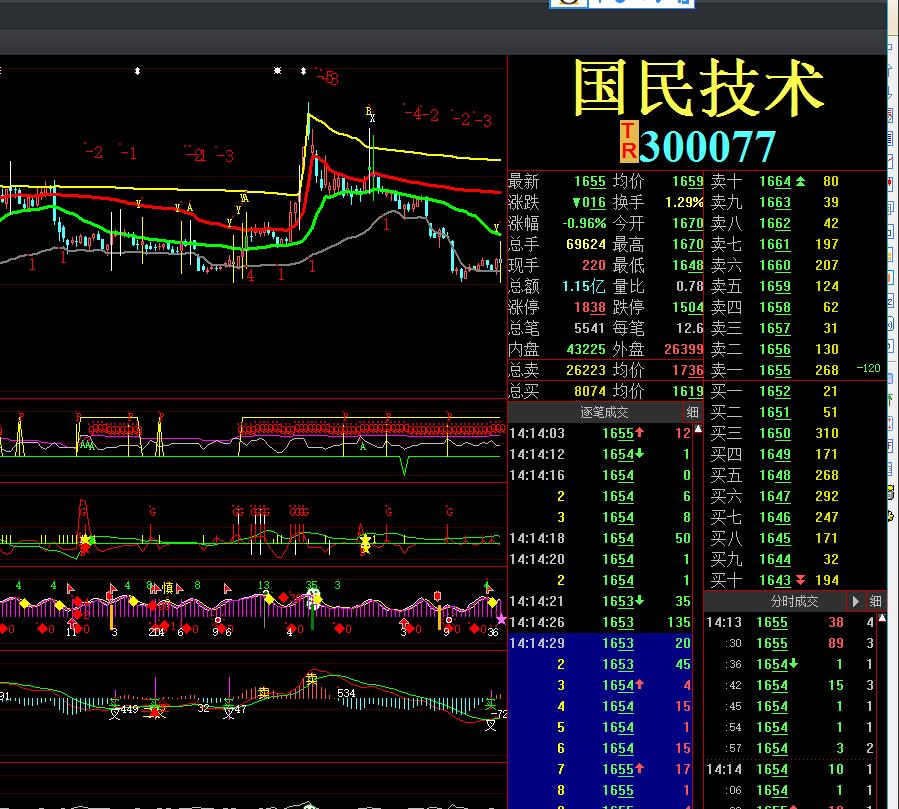
Task: Select the highlighted 14:14:29 tick trade row
Action: (600, 643)
